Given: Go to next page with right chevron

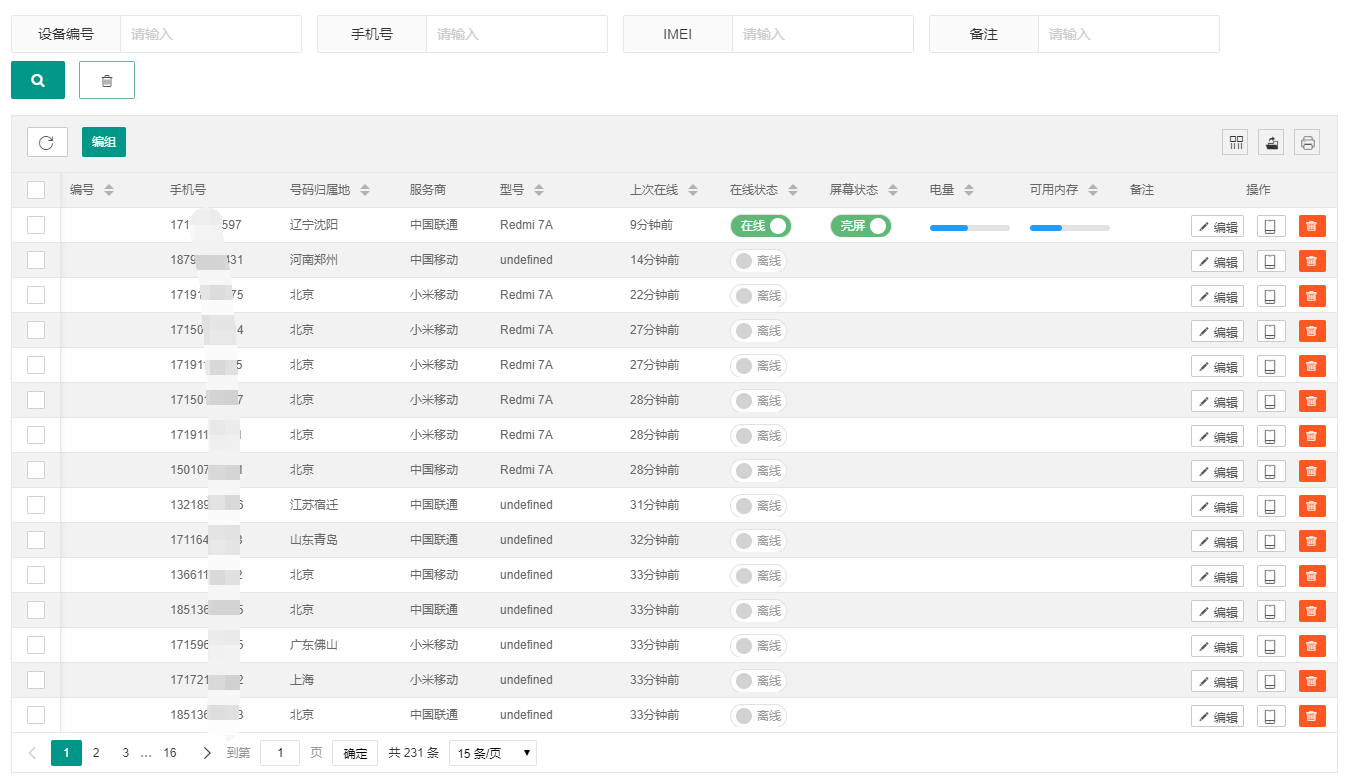Looking at the screenshot, I should (x=207, y=753).
